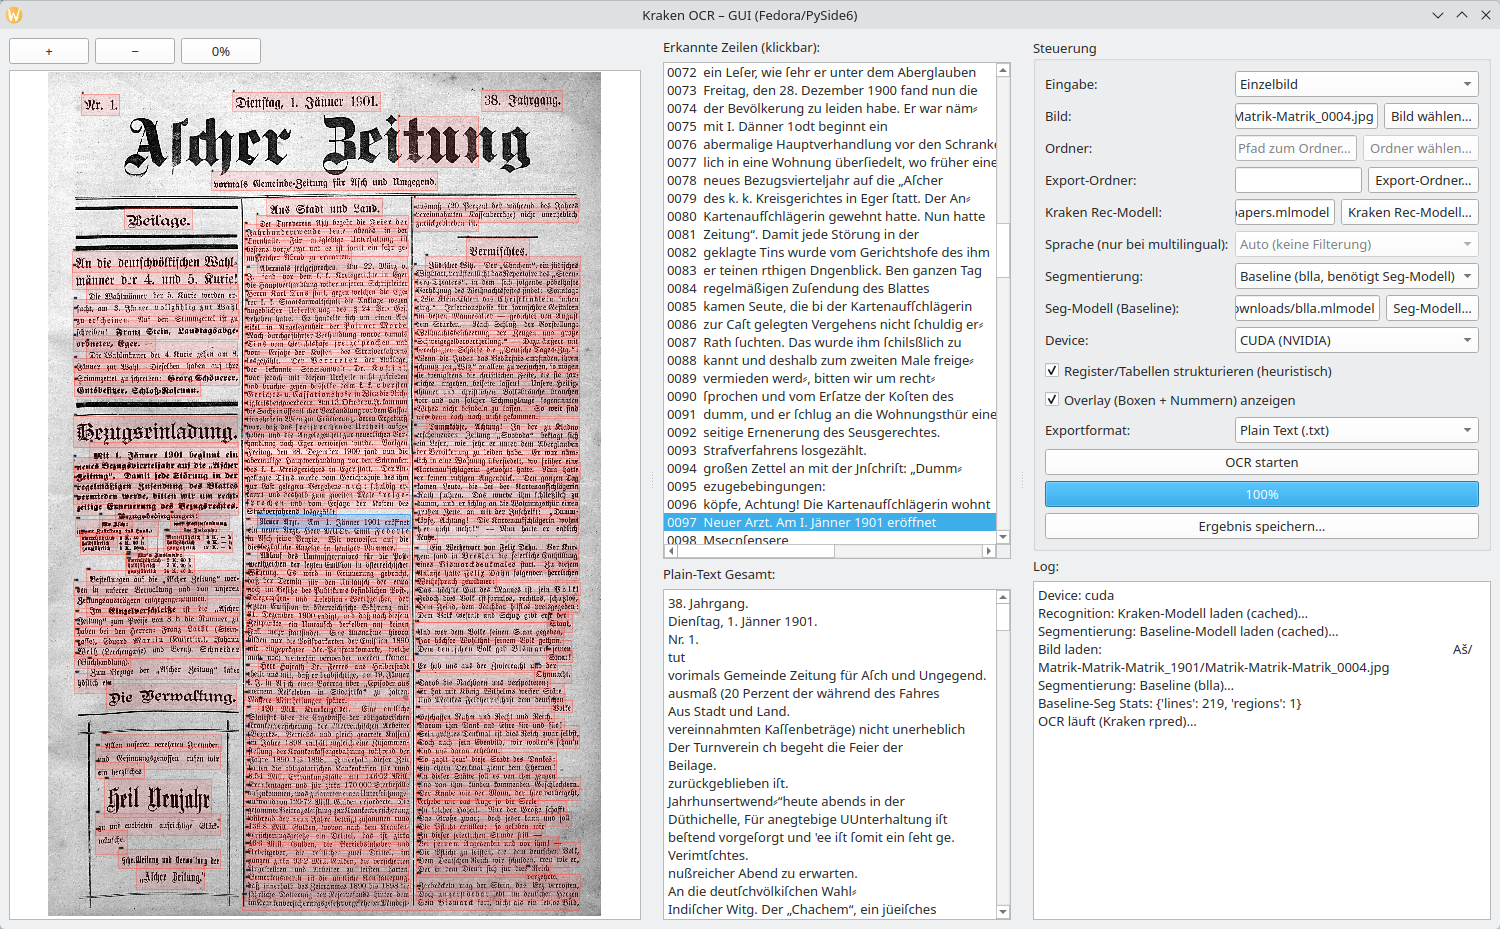Click left arrow of recognized lines horizontal scrollbar
The image size is (1500, 929).
click(x=671, y=551)
